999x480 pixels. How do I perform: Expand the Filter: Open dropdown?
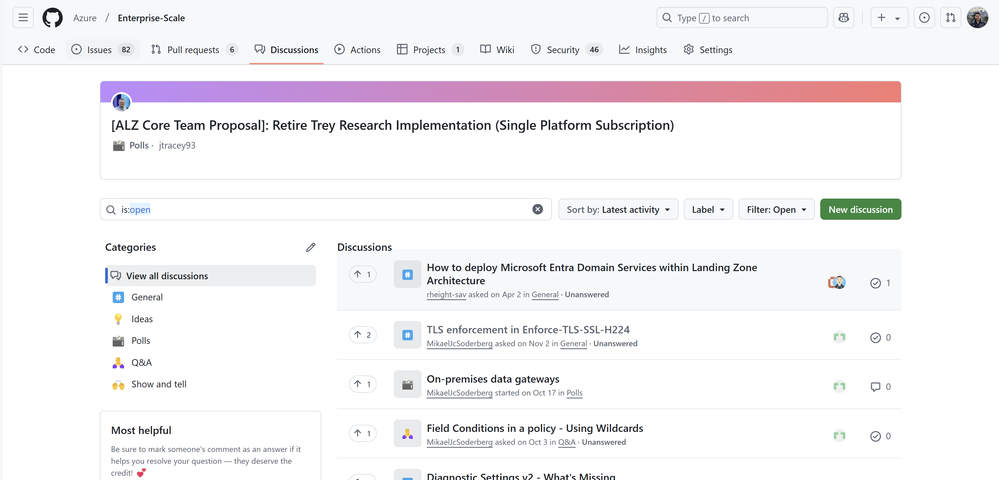coord(776,209)
